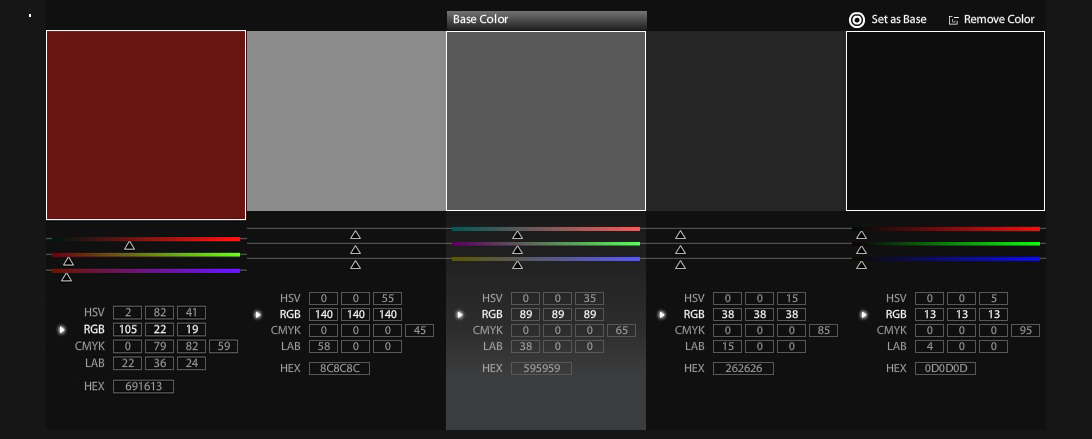The image size is (1092, 439).
Task: Click the CMYK black field showing 85
Action: pyautogui.click(x=823, y=330)
